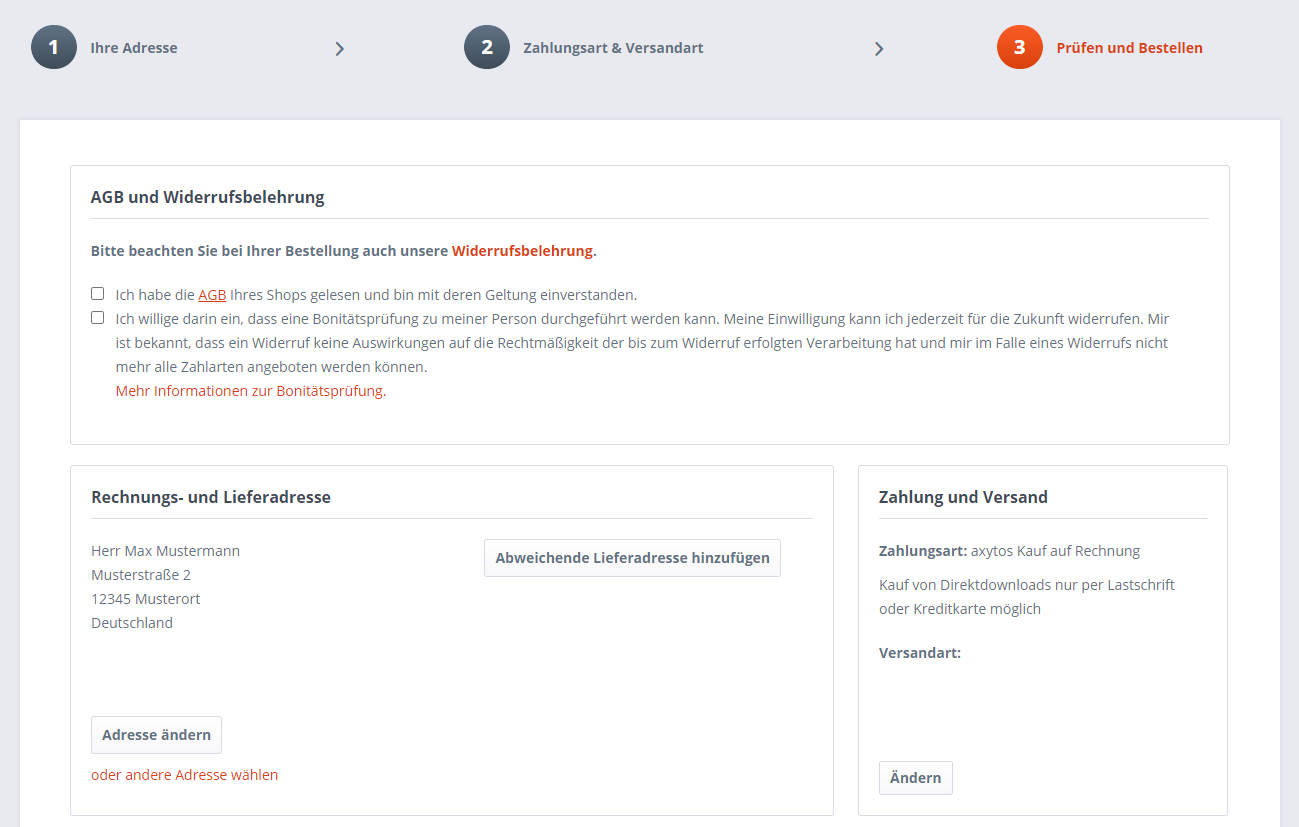
Task: Click 'Abweichende Lieferadresse hinzufügen' button
Action: (632, 558)
